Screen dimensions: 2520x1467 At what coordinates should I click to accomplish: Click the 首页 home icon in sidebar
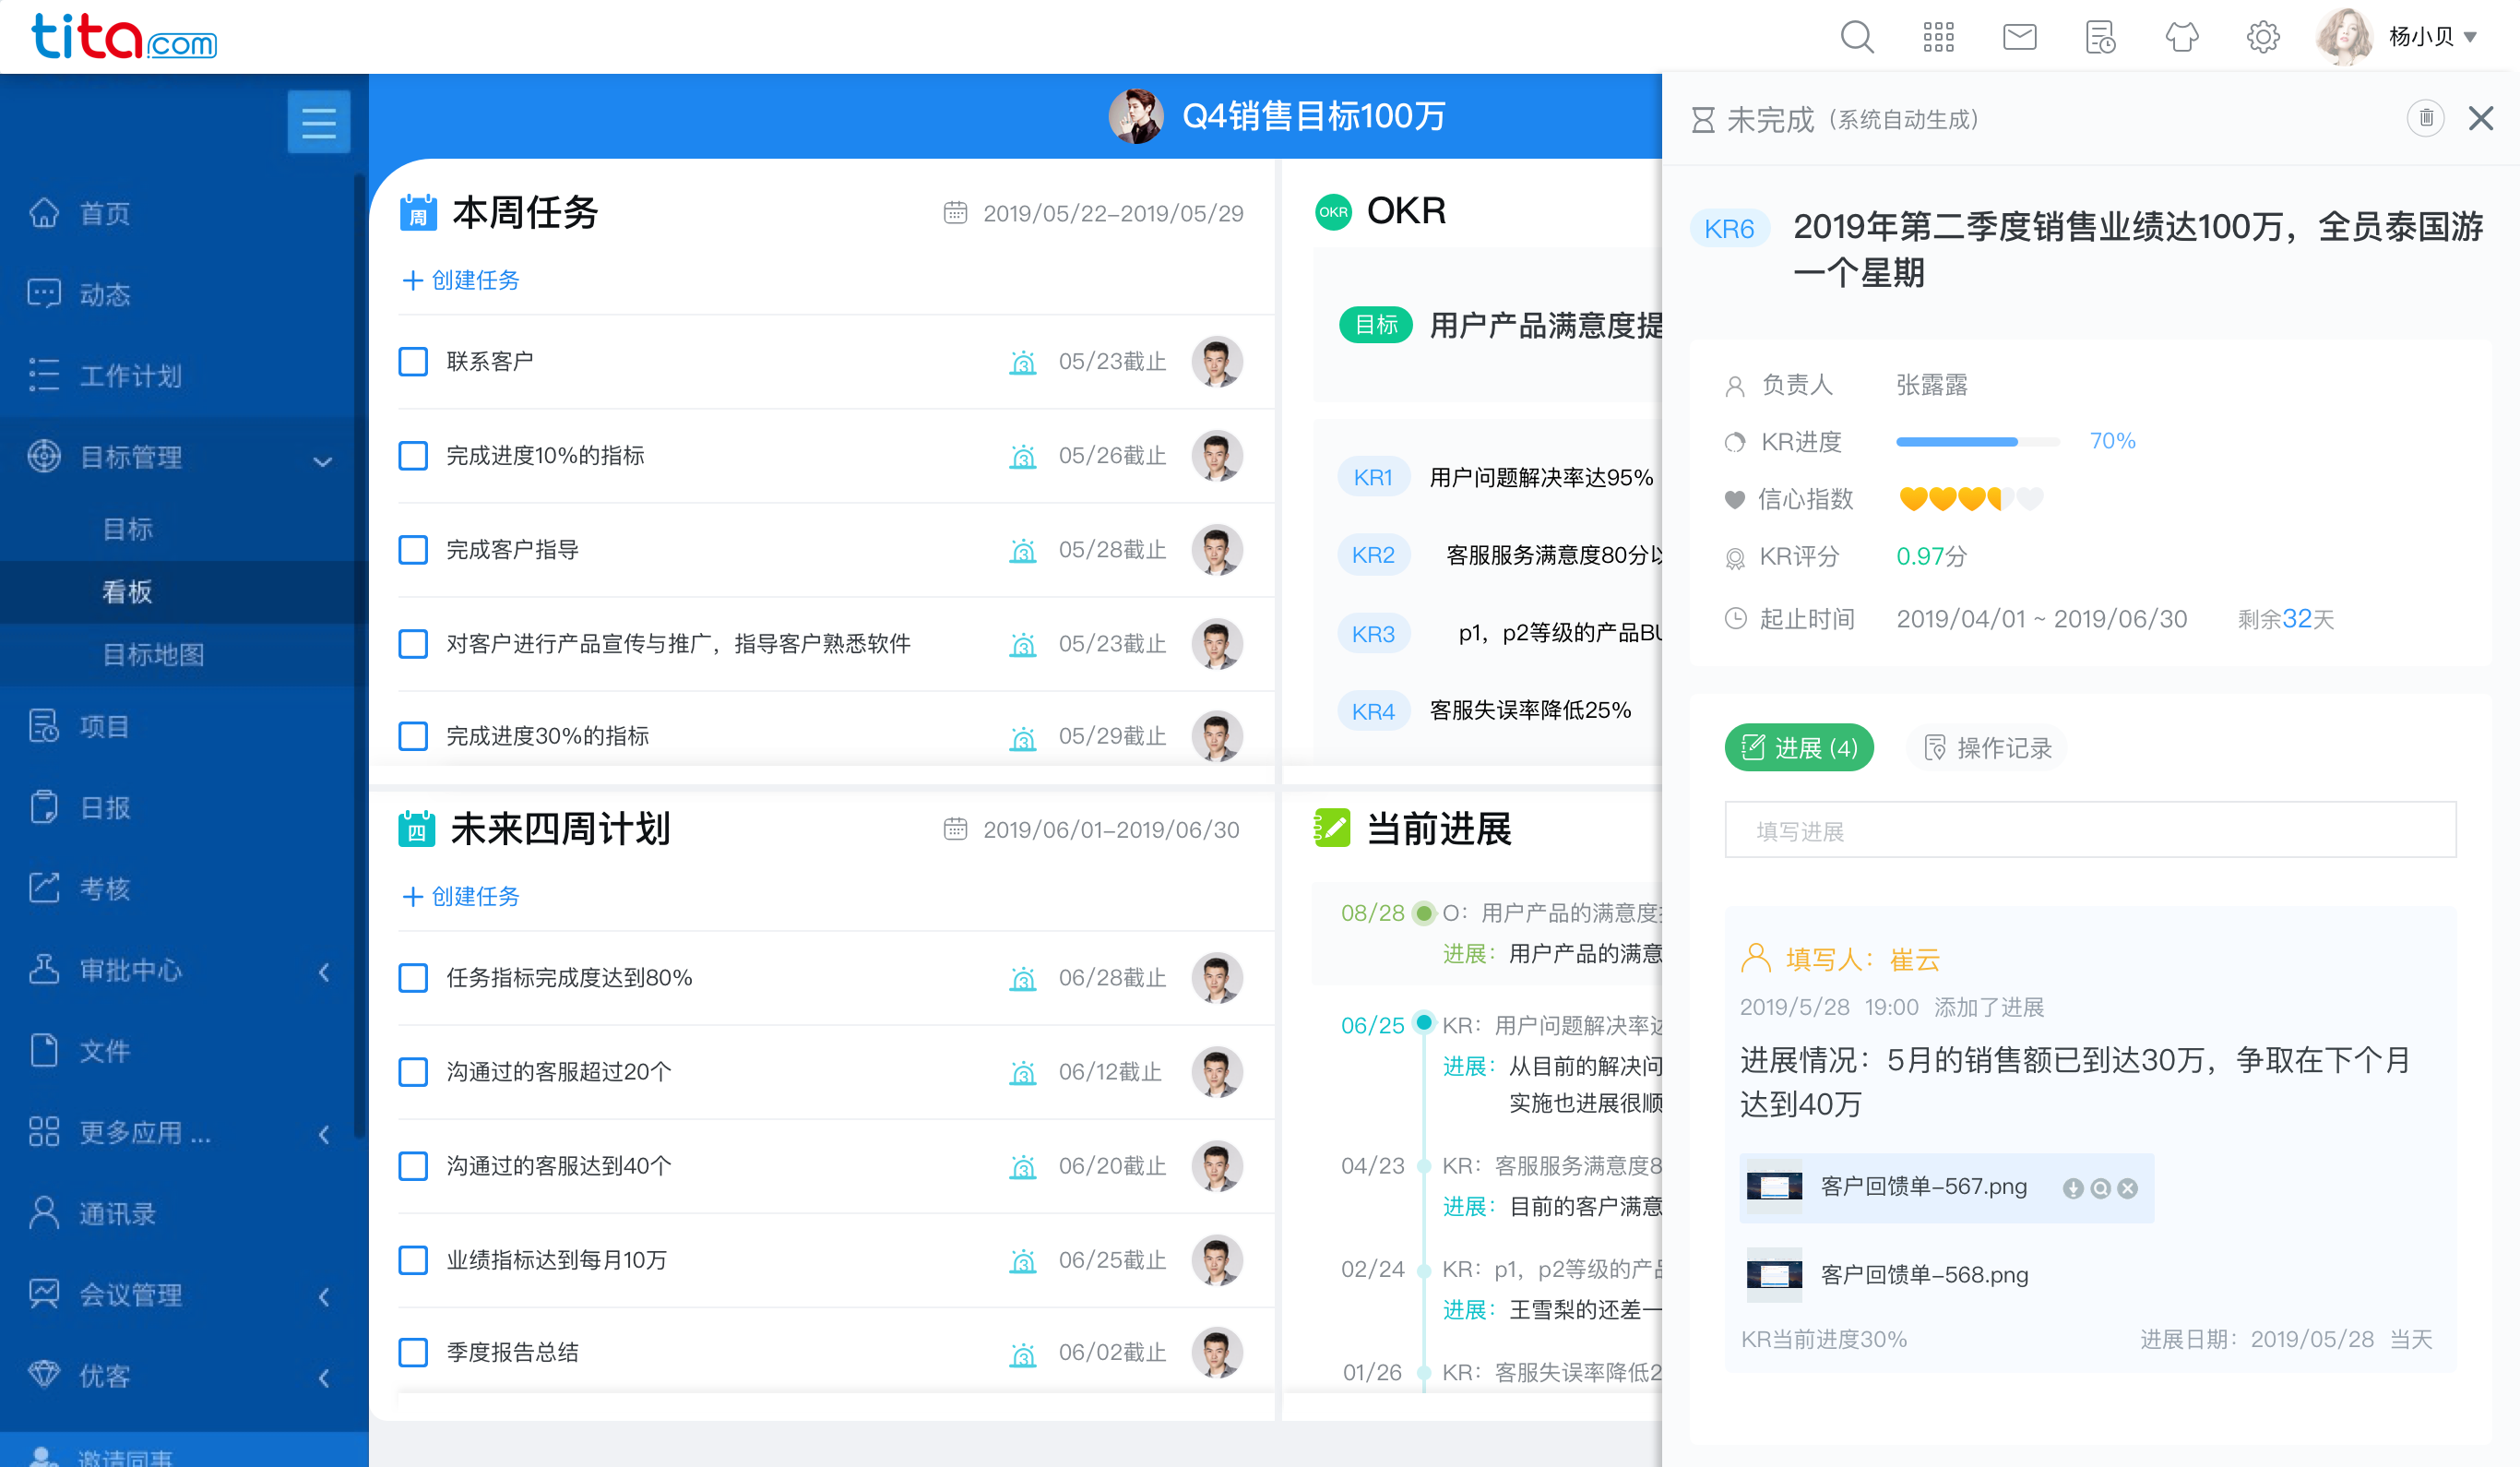44,213
